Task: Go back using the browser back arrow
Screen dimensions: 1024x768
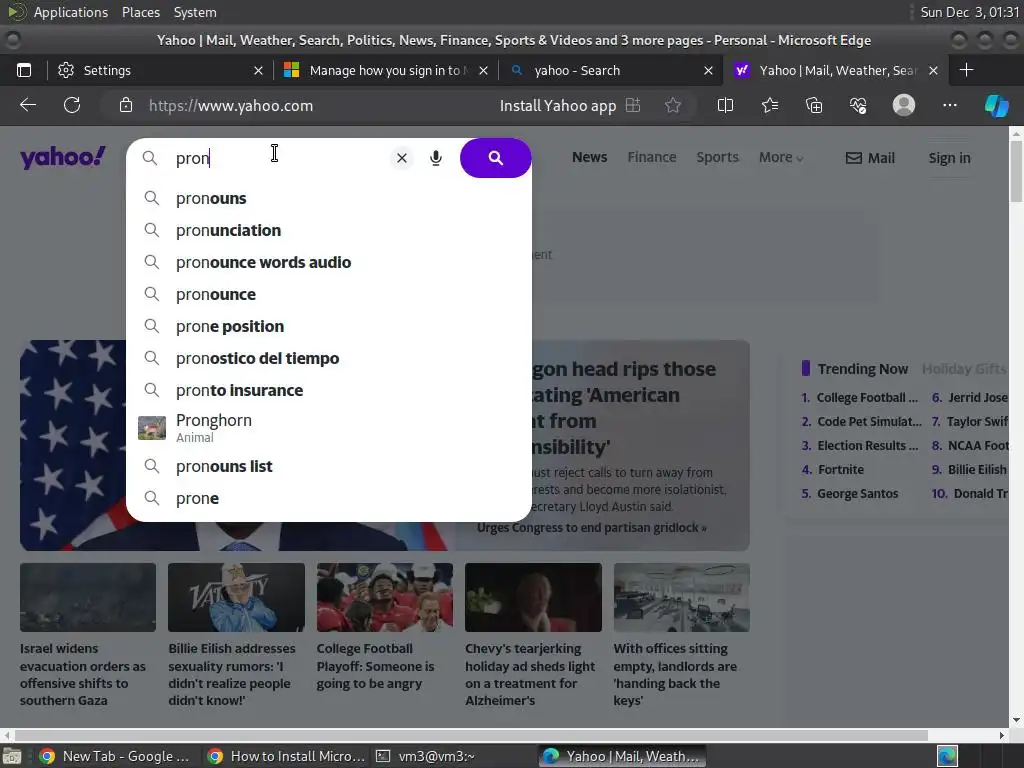Action: [27, 105]
